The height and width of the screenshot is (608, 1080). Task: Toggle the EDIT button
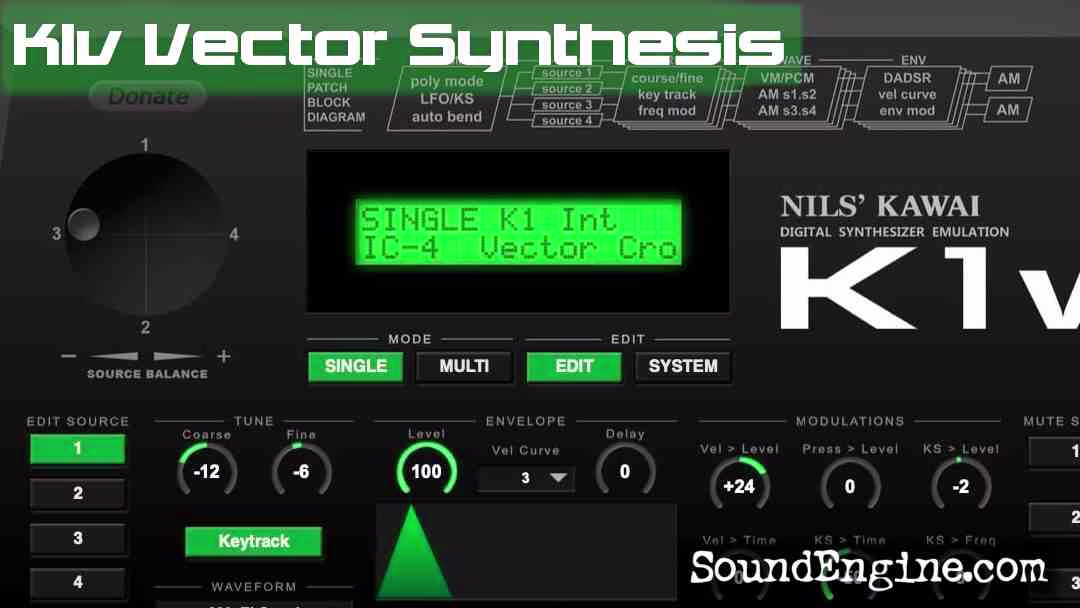574,366
